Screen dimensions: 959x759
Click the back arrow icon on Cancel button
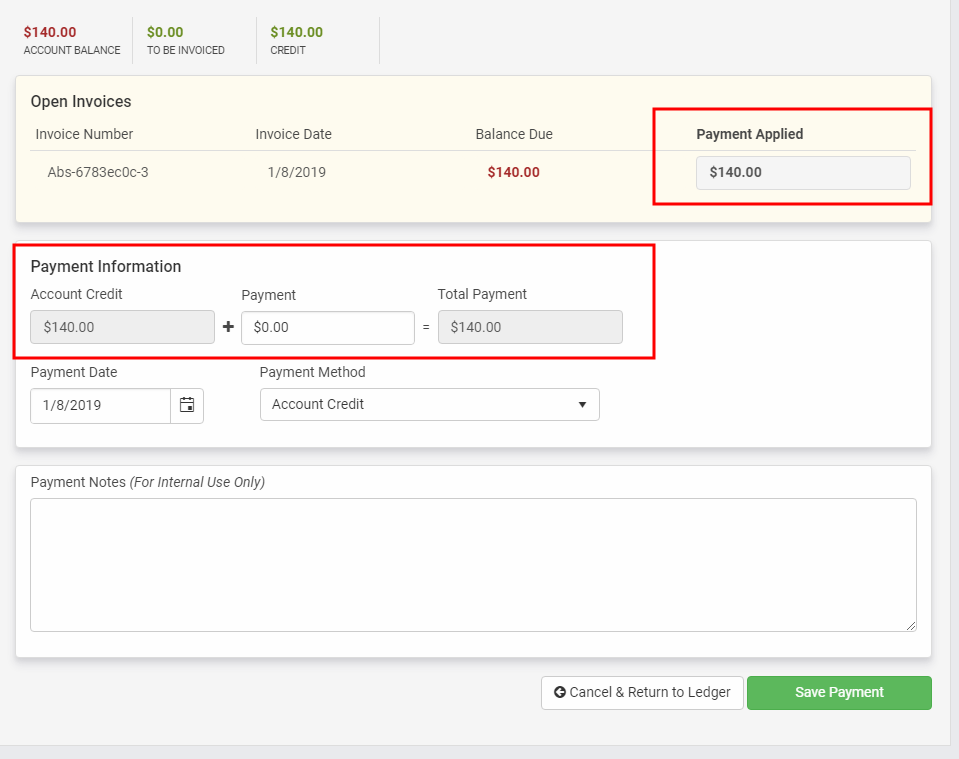click(560, 692)
